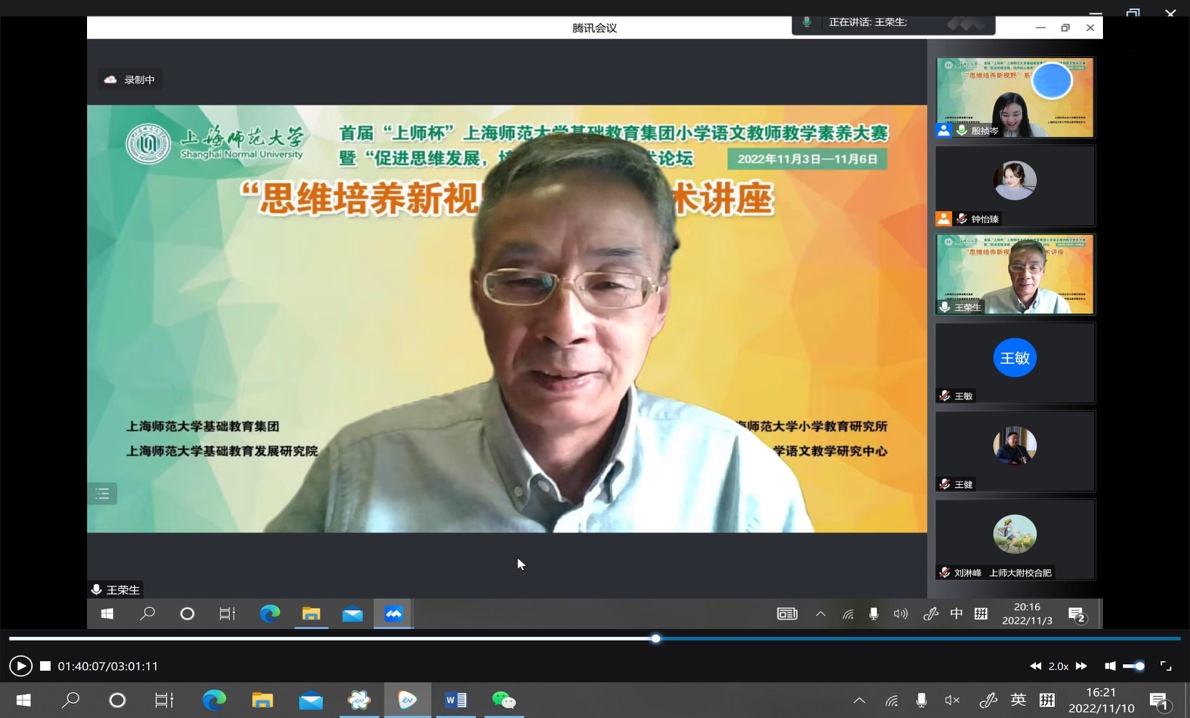Click the fast-forward arrows right of 2.0x

click(x=1081, y=666)
